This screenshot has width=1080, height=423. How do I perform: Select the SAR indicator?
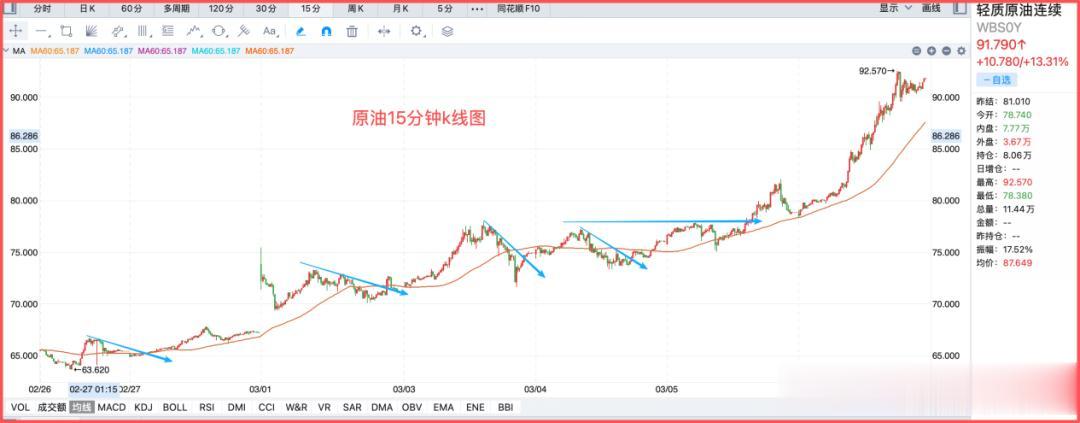(352, 407)
